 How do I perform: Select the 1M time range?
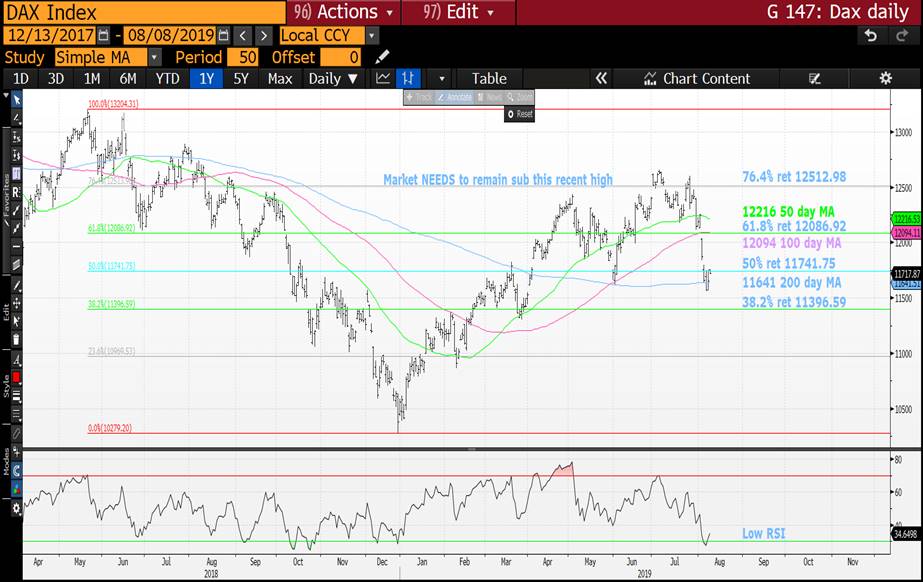coord(91,78)
